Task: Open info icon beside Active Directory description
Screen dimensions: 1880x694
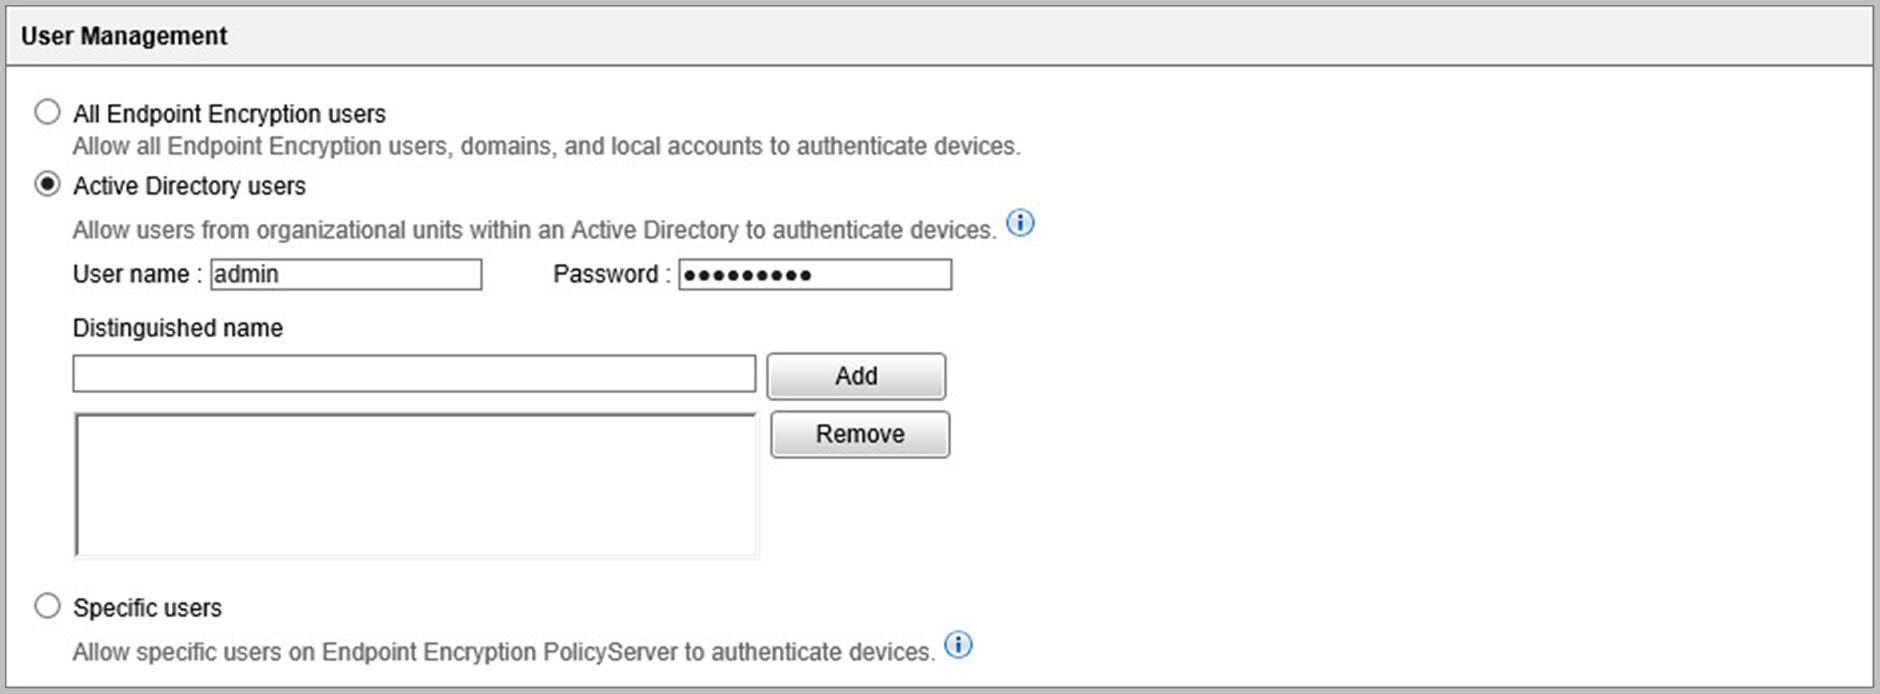Action: [x=1020, y=223]
